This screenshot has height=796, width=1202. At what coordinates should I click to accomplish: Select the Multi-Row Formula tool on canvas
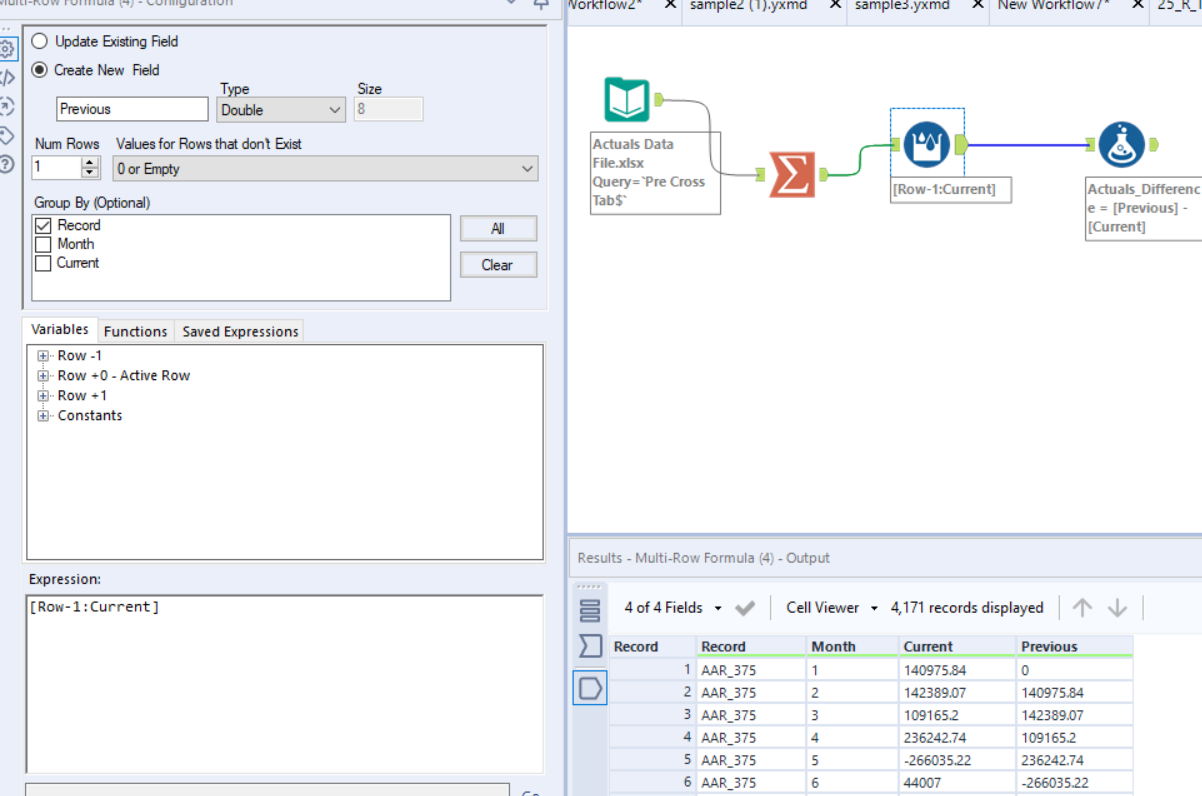926,143
